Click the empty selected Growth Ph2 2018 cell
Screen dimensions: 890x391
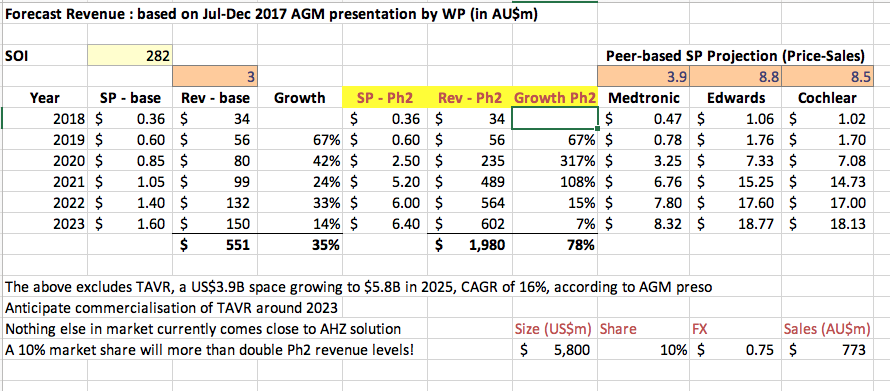[555, 119]
